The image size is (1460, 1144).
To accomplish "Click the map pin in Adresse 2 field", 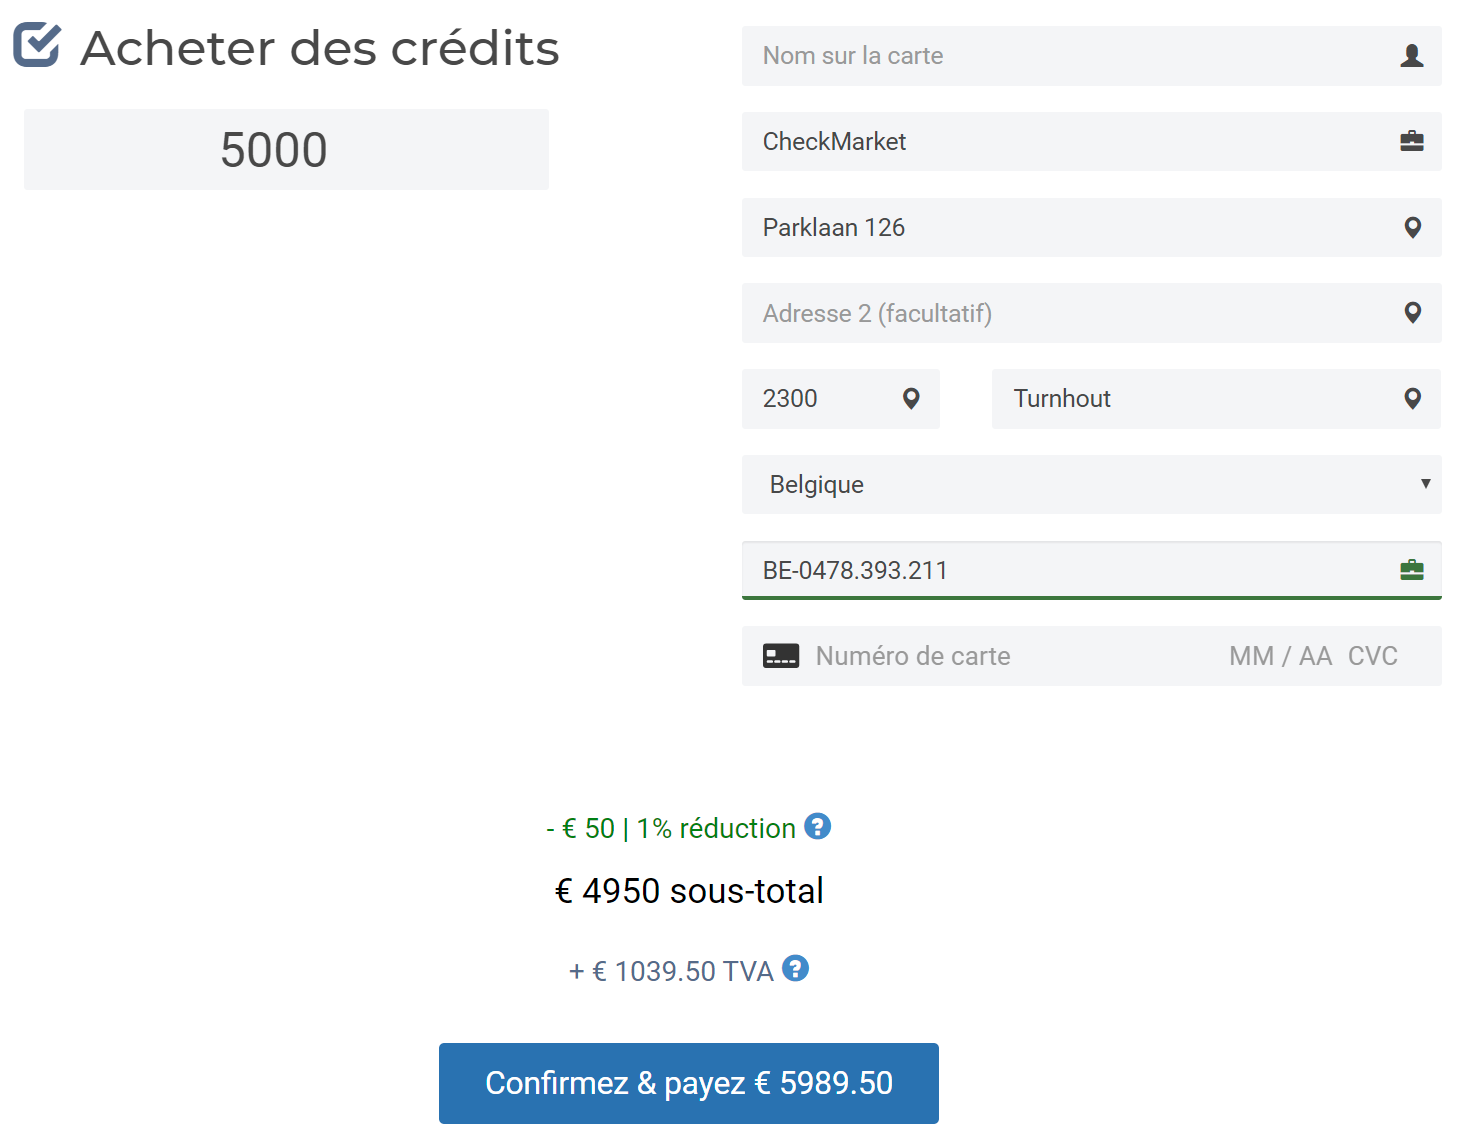I will (1412, 313).
